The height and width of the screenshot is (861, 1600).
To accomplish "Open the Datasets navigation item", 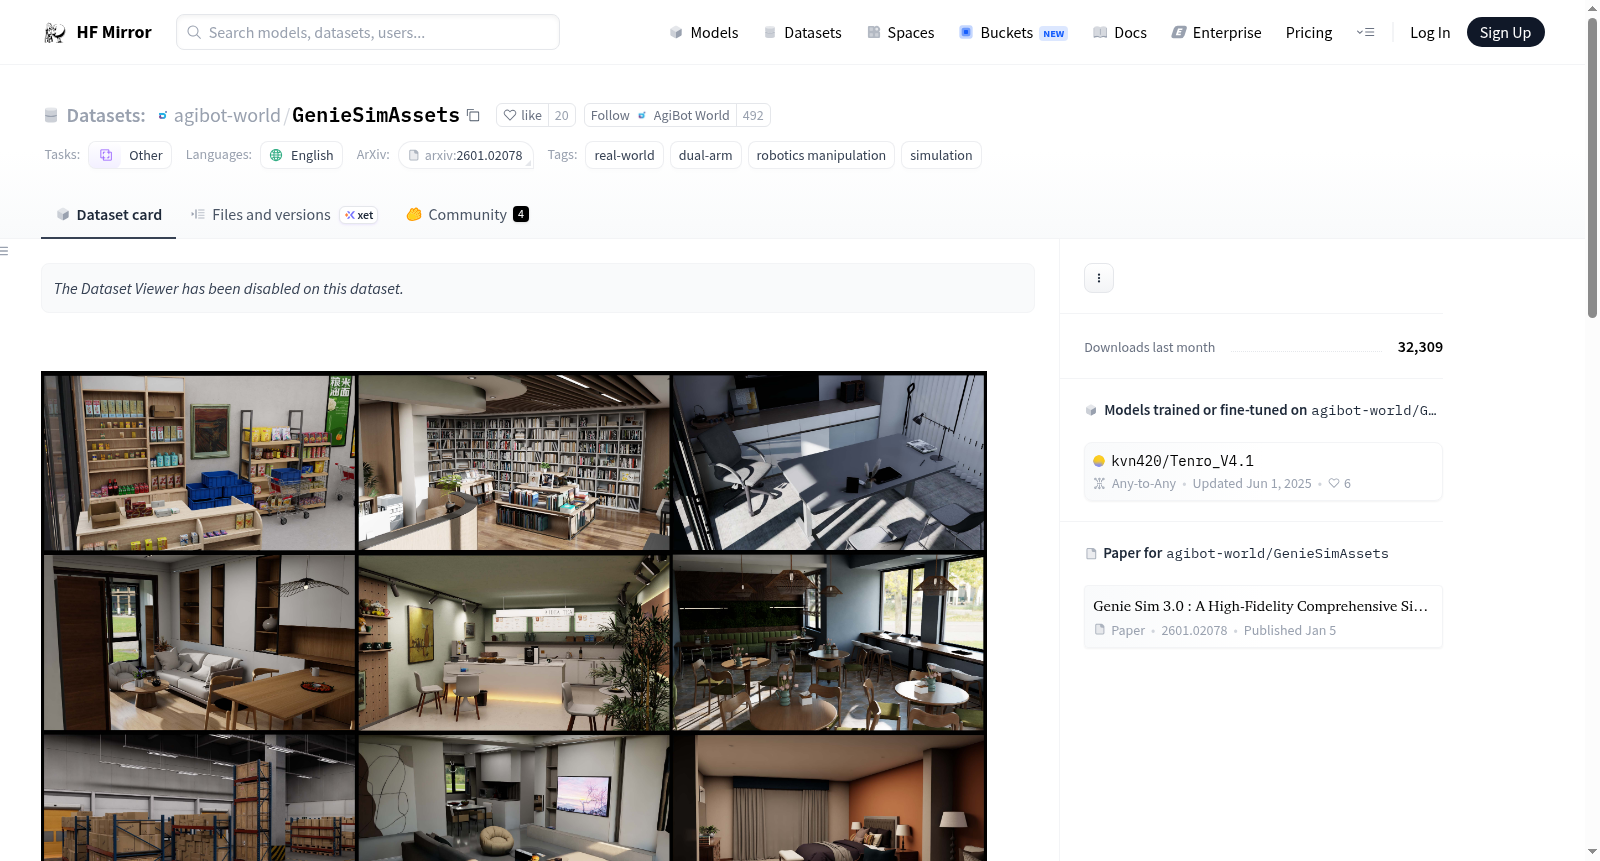I will [x=802, y=33].
